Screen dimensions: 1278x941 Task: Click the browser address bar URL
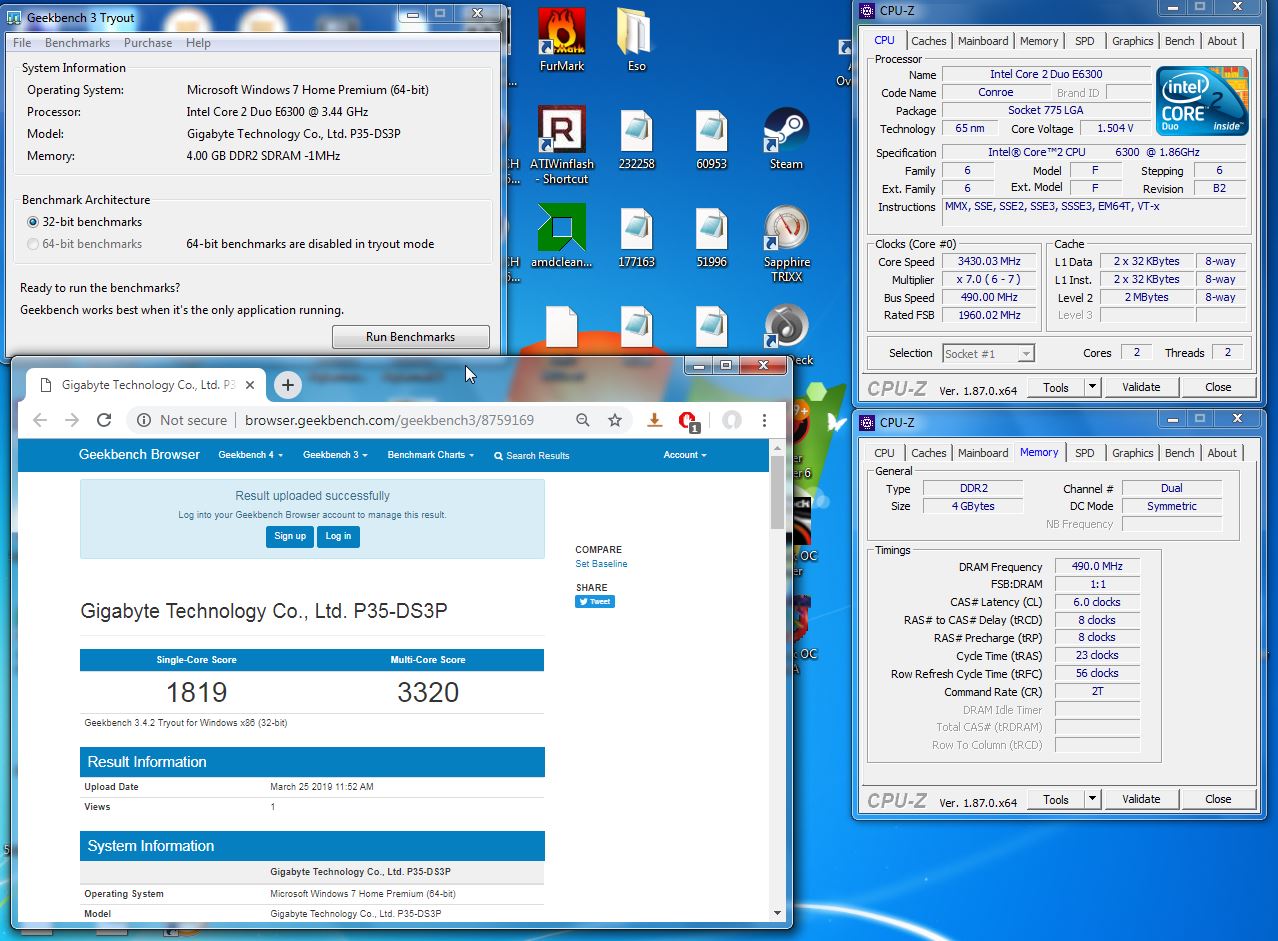click(389, 421)
